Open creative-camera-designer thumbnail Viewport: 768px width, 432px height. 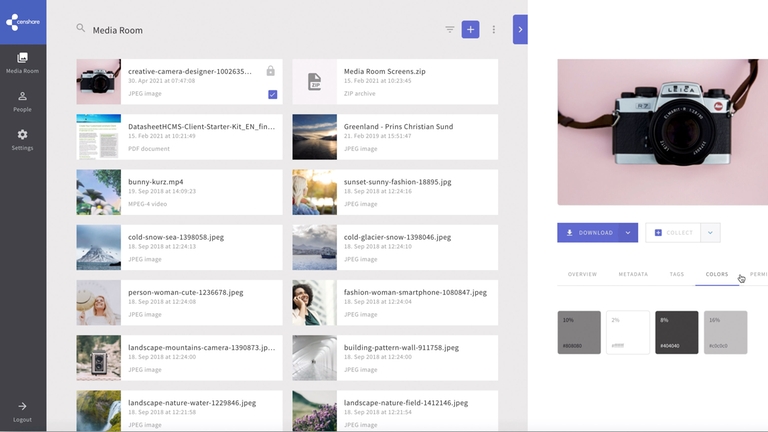pos(98,82)
